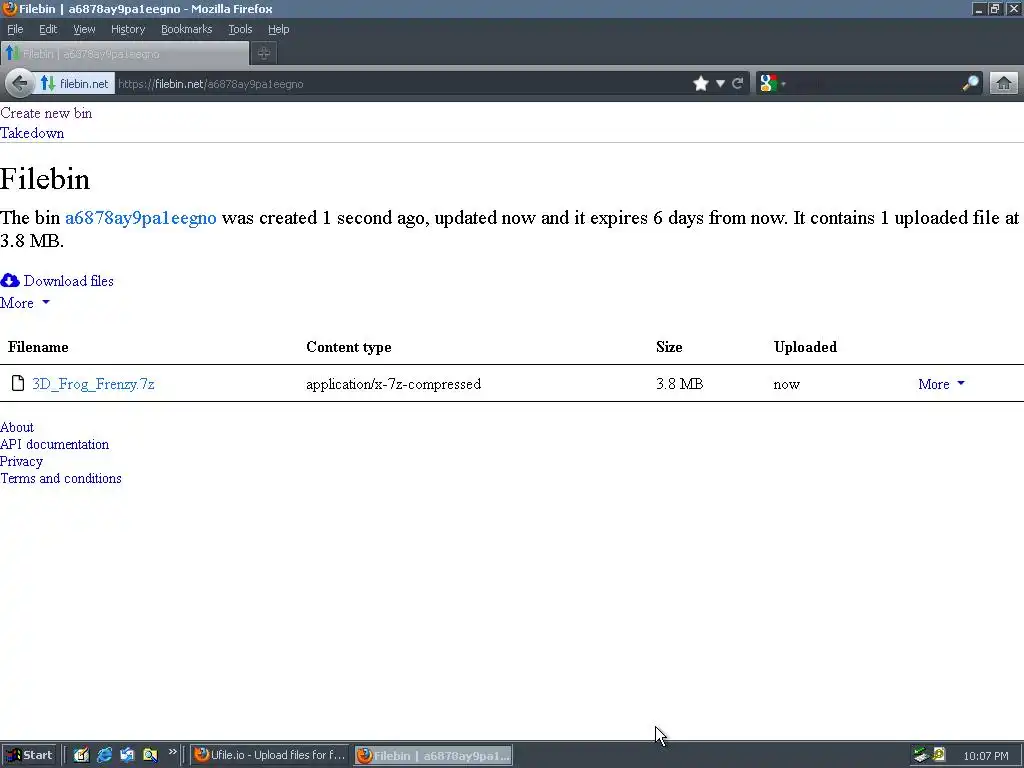Open the Windows Start button
This screenshot has height=768, width=1024.
(30, 755)
